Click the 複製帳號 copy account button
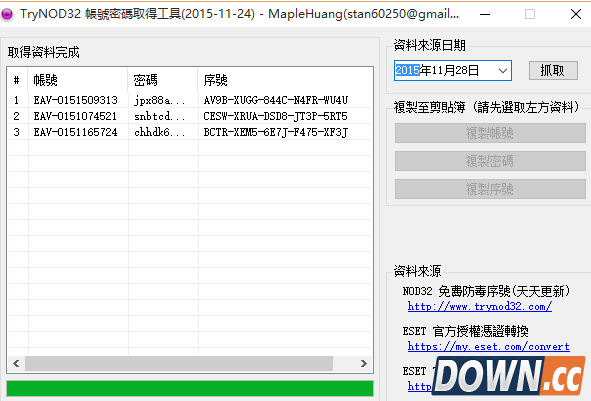 490,133
